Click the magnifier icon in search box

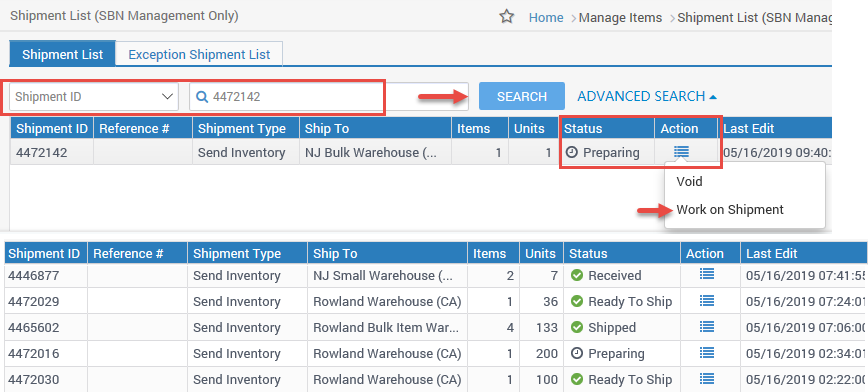[x=203, y=97]
